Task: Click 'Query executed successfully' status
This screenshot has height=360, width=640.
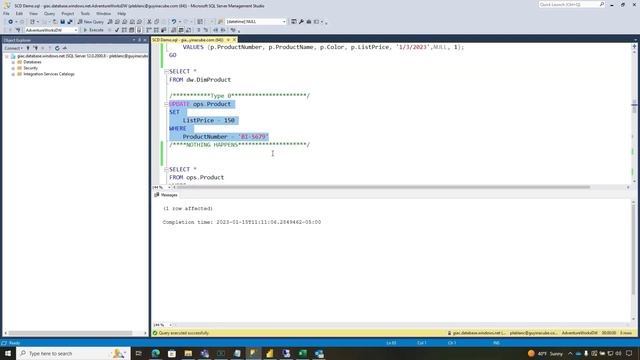Action: tap(184, 333)
